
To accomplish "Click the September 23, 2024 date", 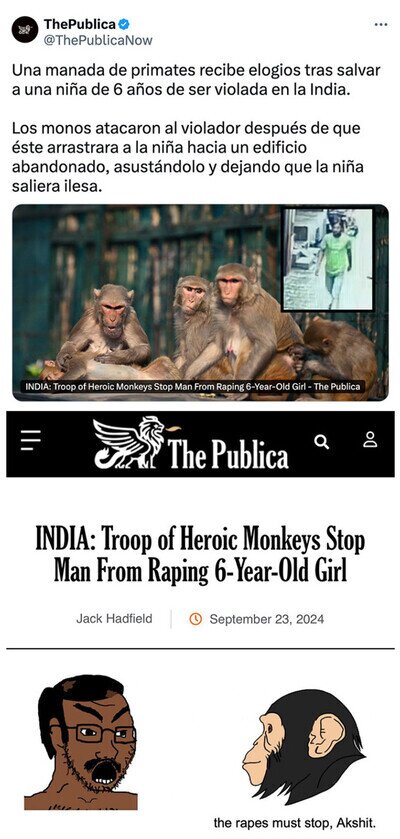I will 267,619.
